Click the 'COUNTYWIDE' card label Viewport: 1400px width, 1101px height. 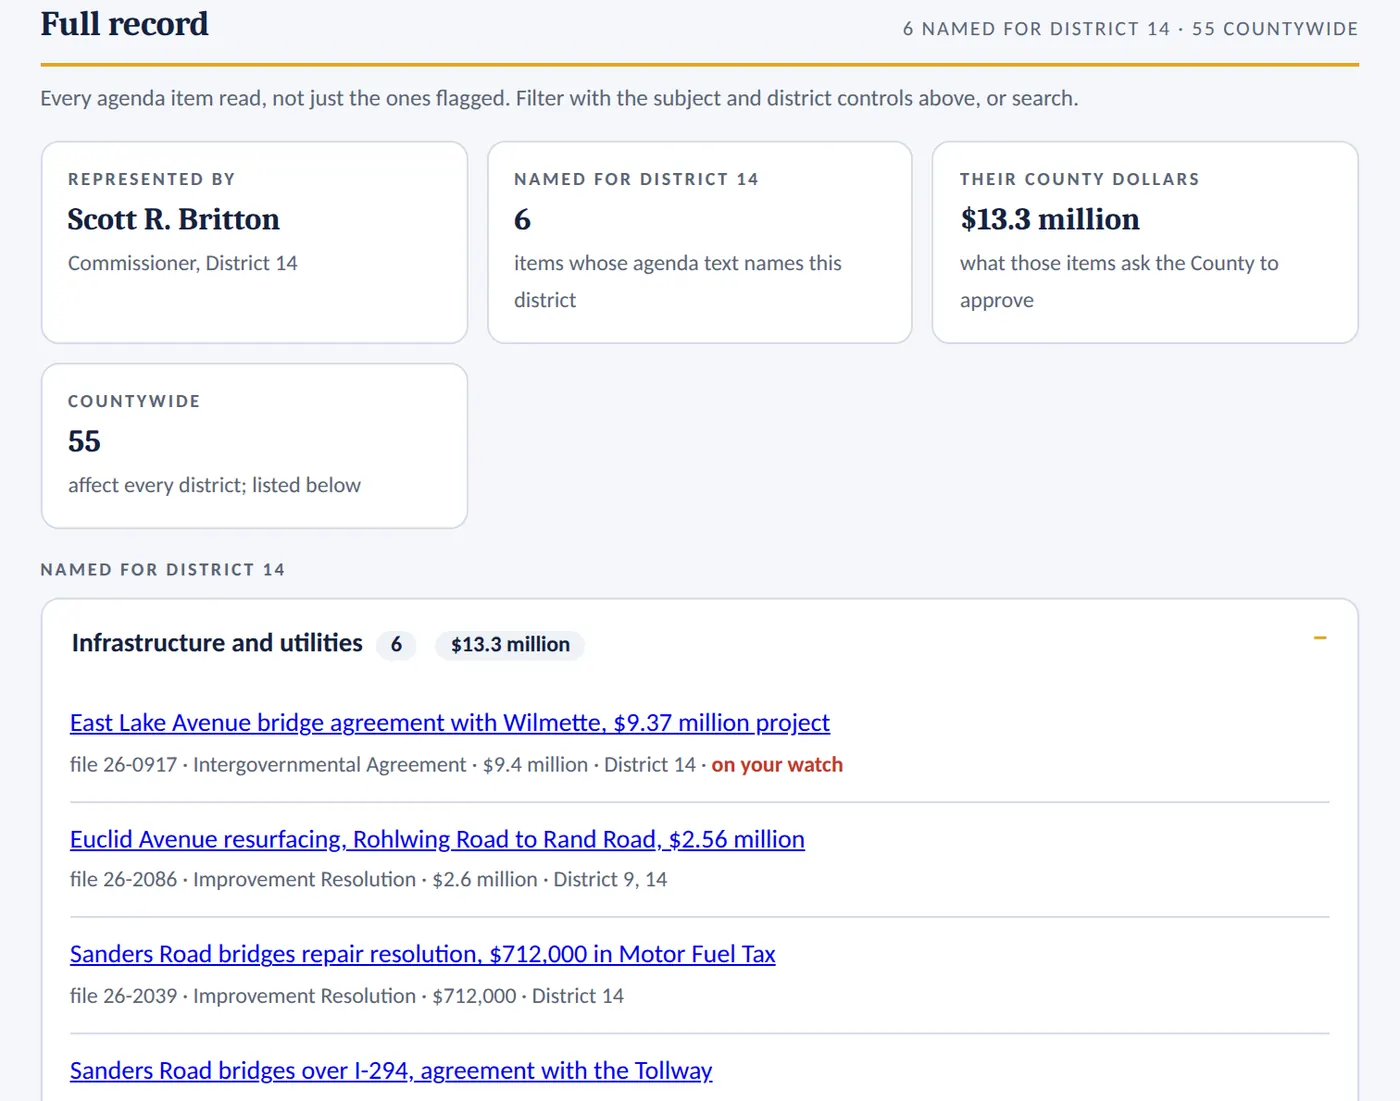pyautogui.click(x=134, y=401)
